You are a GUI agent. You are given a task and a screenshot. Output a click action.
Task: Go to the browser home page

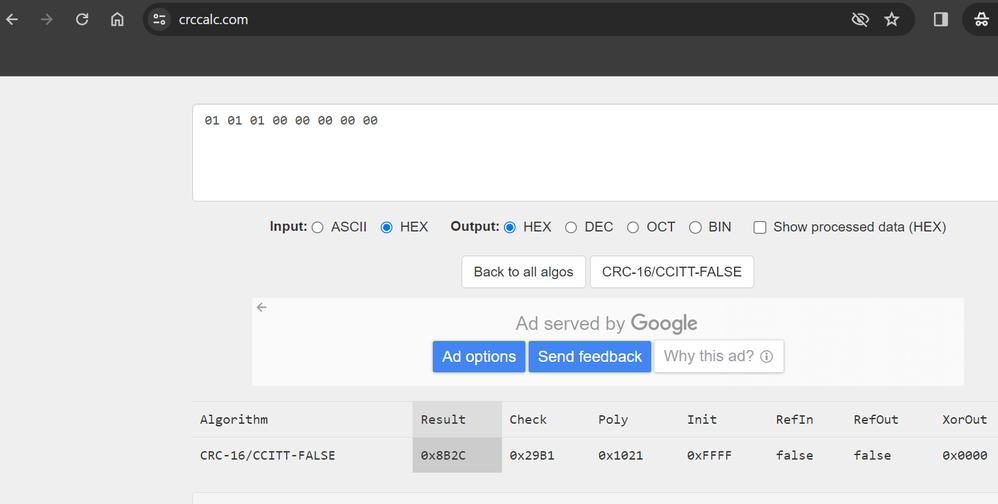pyautogui.click(x=117, y=19)
